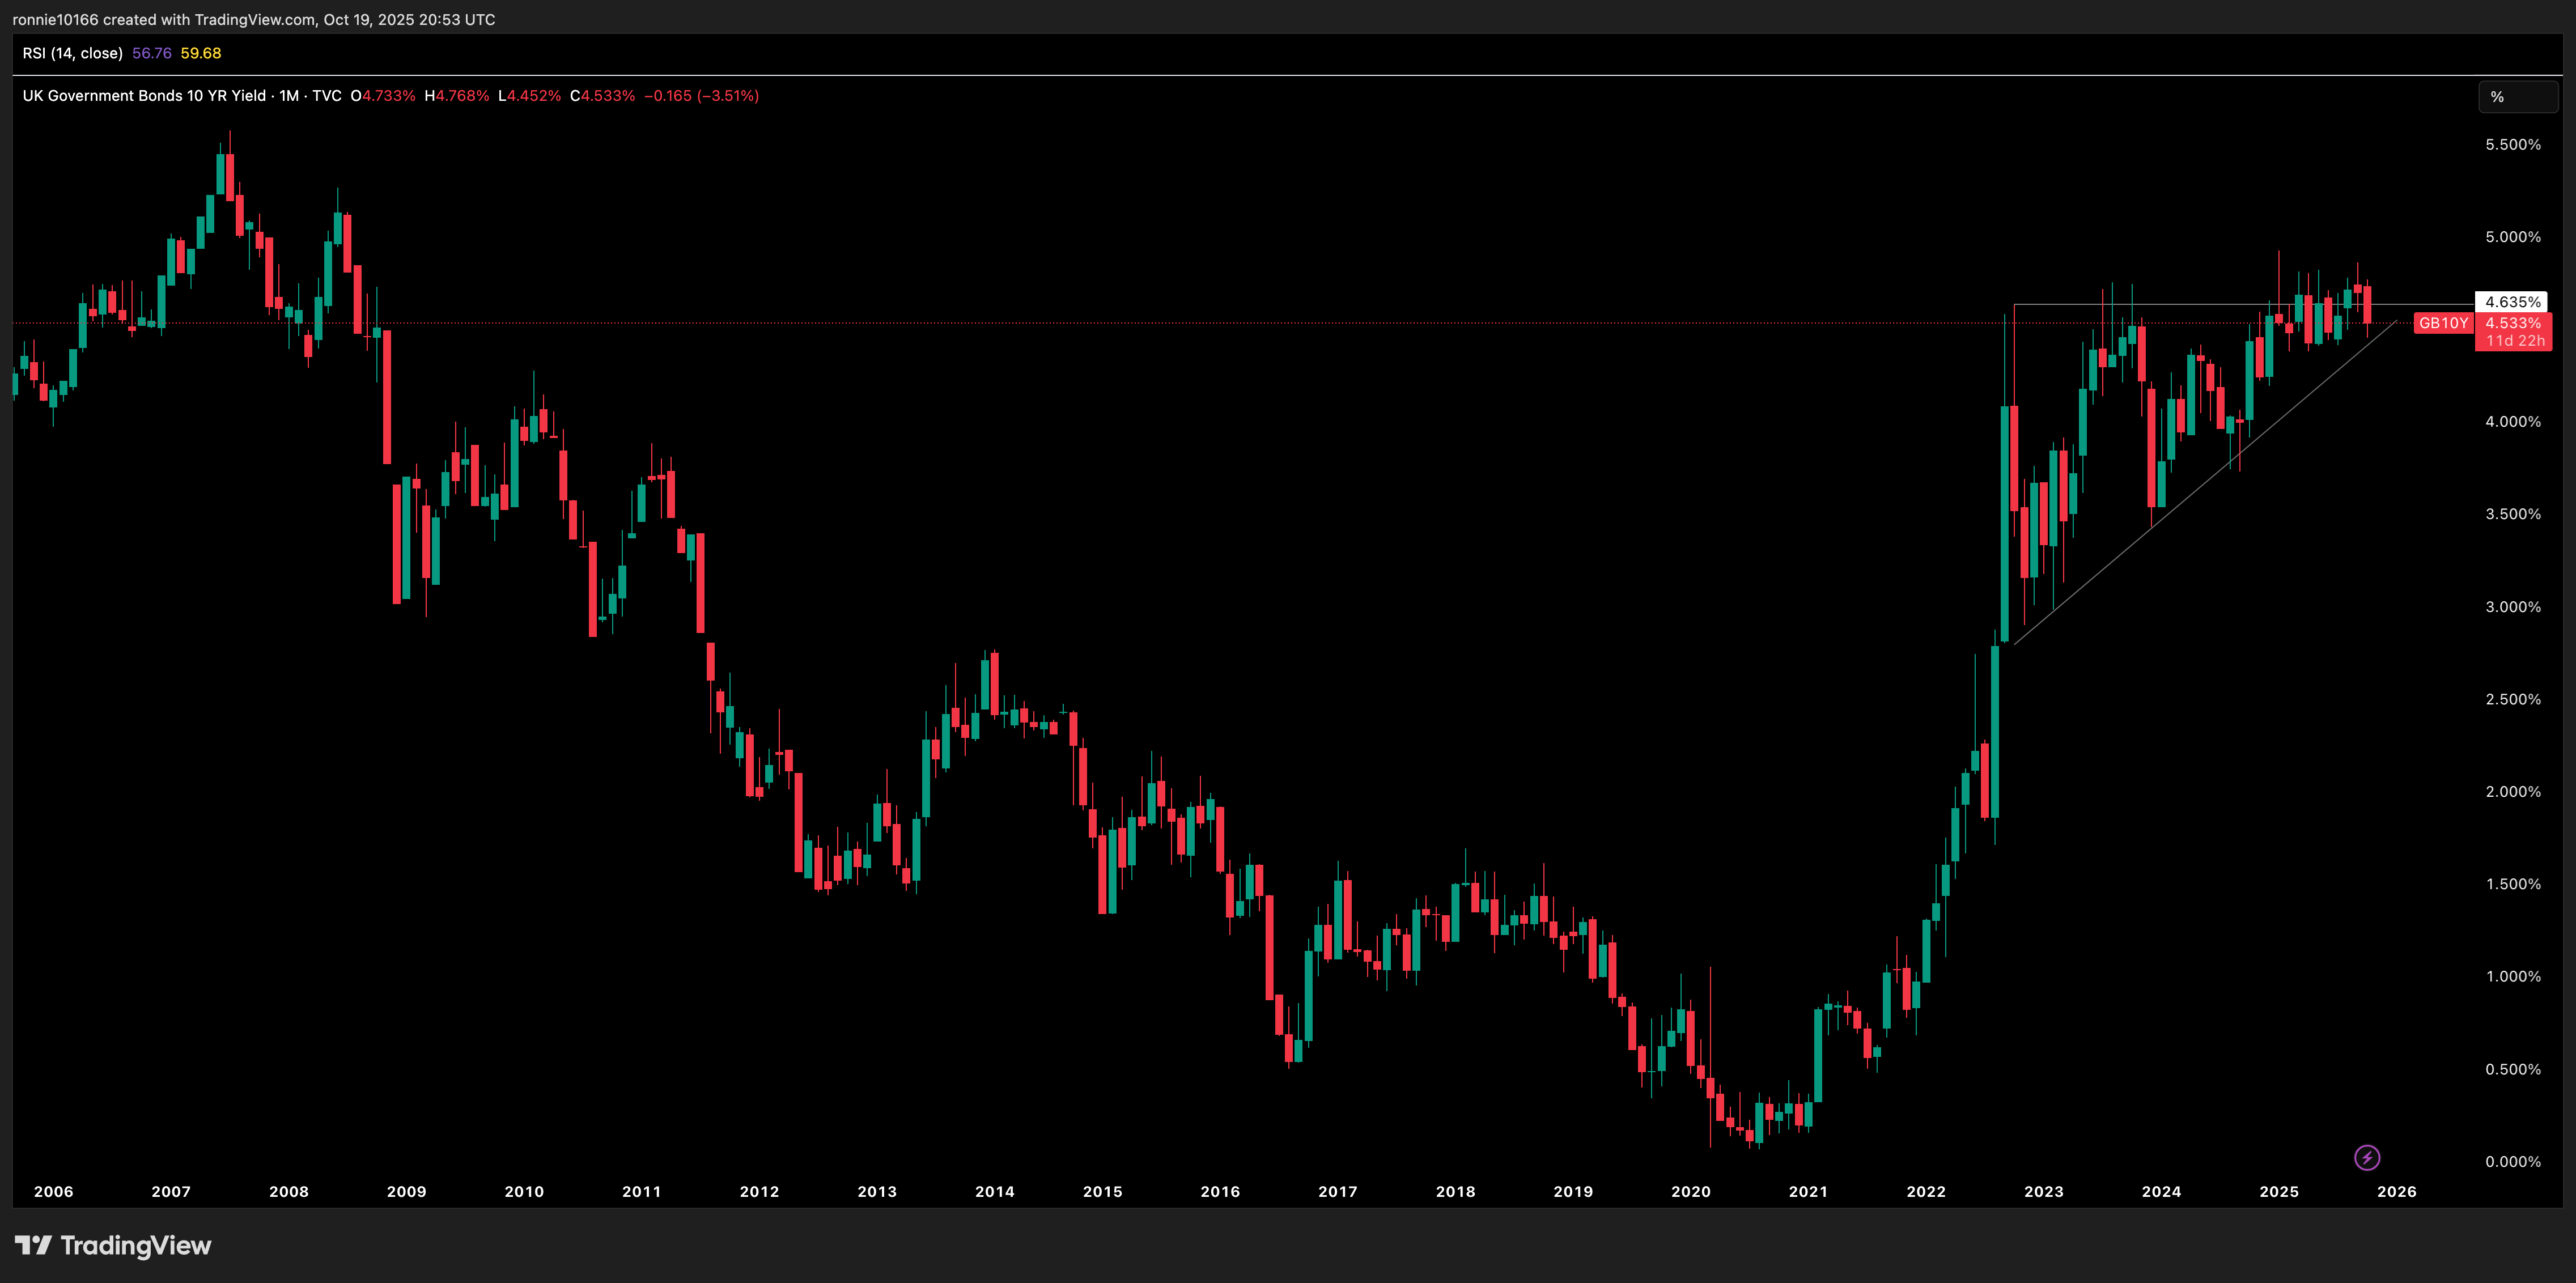The width and height of the screenshot is (2576, 1283).
Task: Click the 1M timeframe in the chart legend
Action: 289,96
